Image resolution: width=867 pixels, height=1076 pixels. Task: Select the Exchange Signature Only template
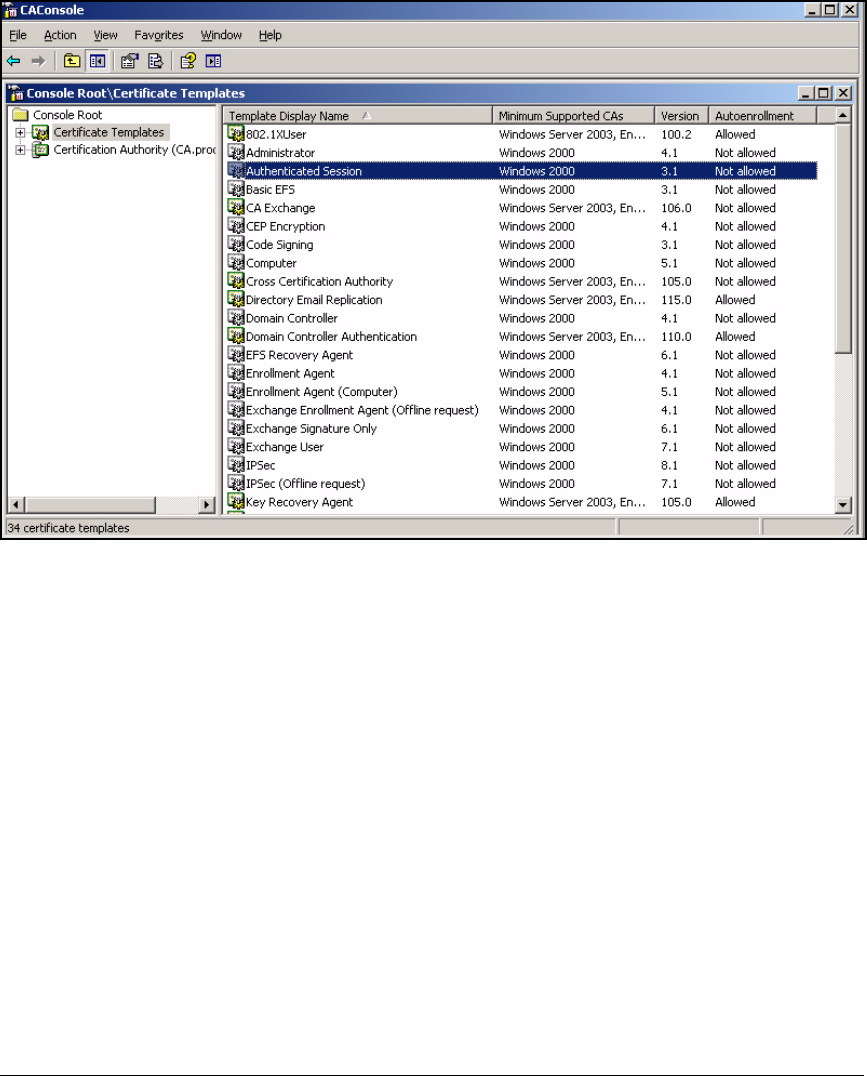[x=311, y=429]
